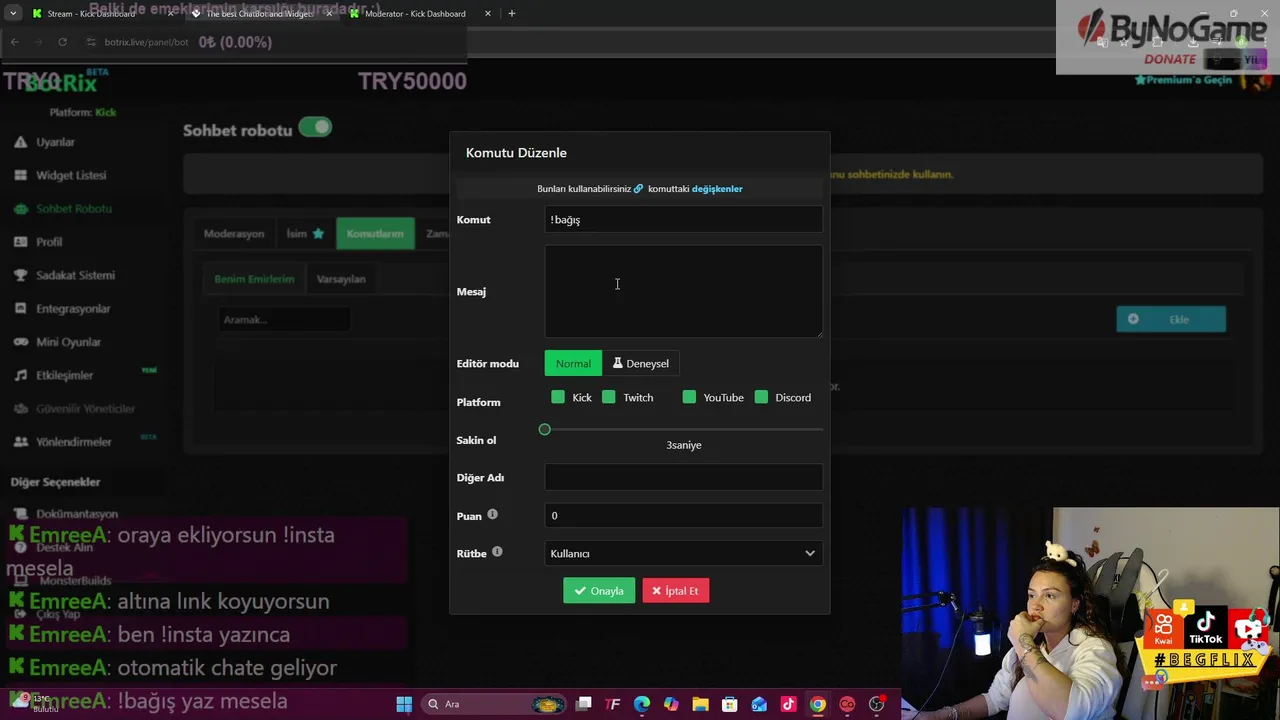The image size is (1280, 720).
Task: Click the Profil sidebar icon
Action: [x=20, y=242]
